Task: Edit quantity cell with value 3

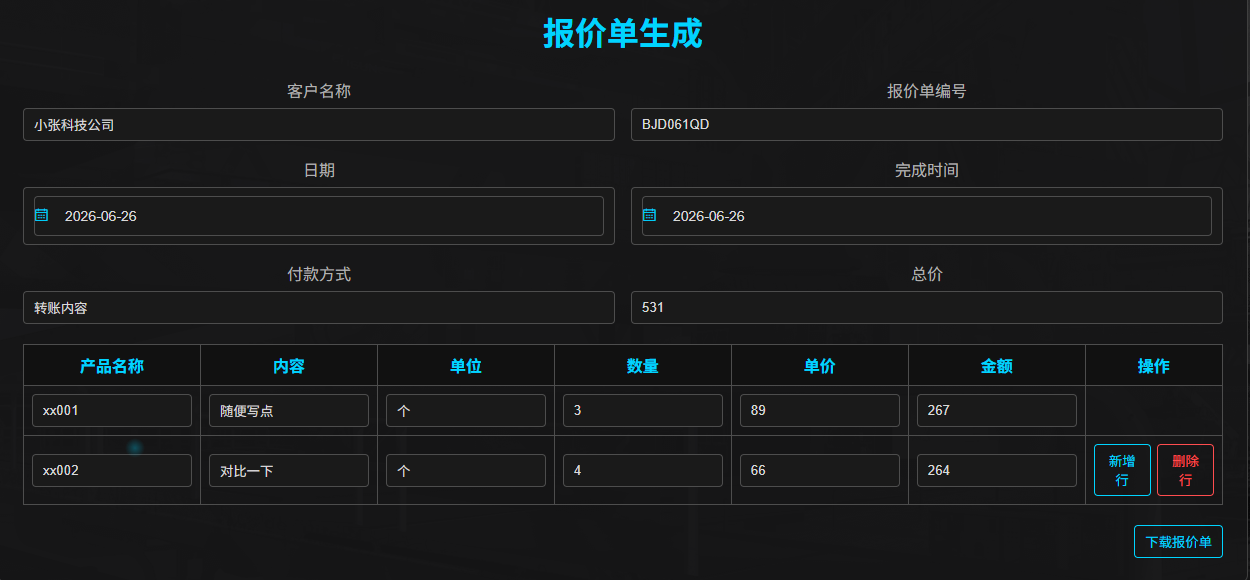Action: click(643, 410)
